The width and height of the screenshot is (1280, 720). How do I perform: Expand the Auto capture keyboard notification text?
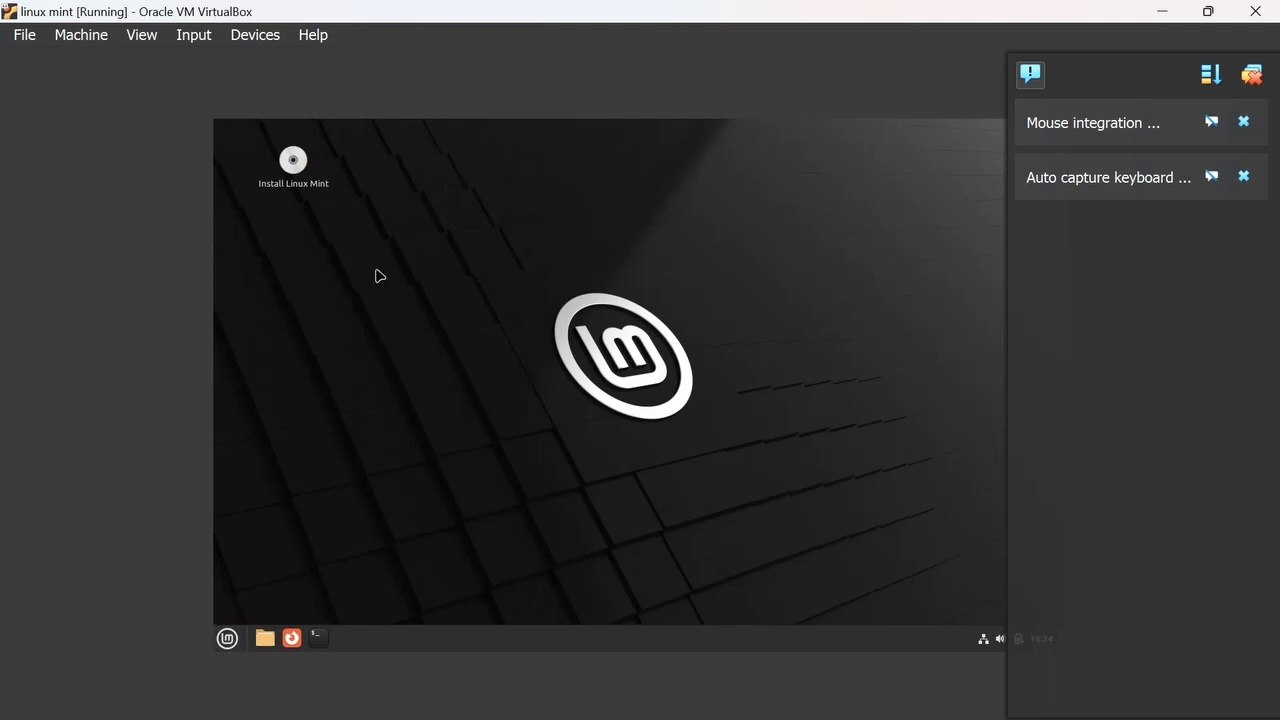pos(1109,178)
